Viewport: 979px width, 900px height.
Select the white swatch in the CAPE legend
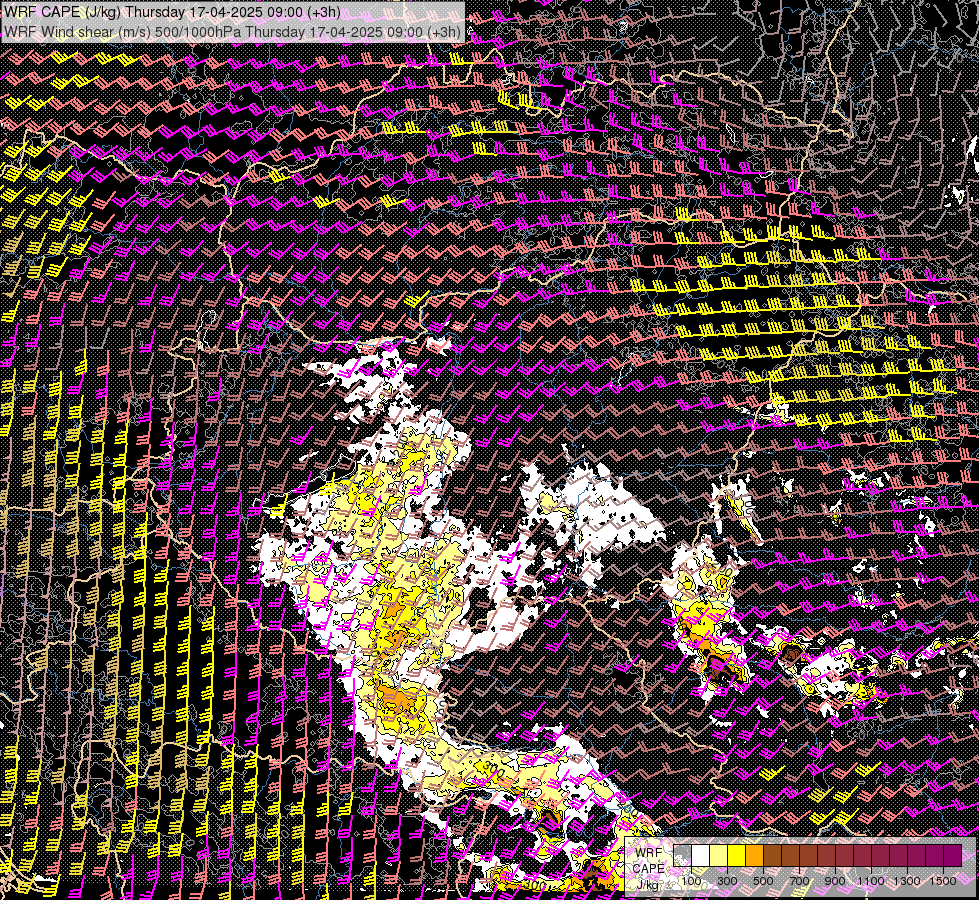(x=701, y=855)
